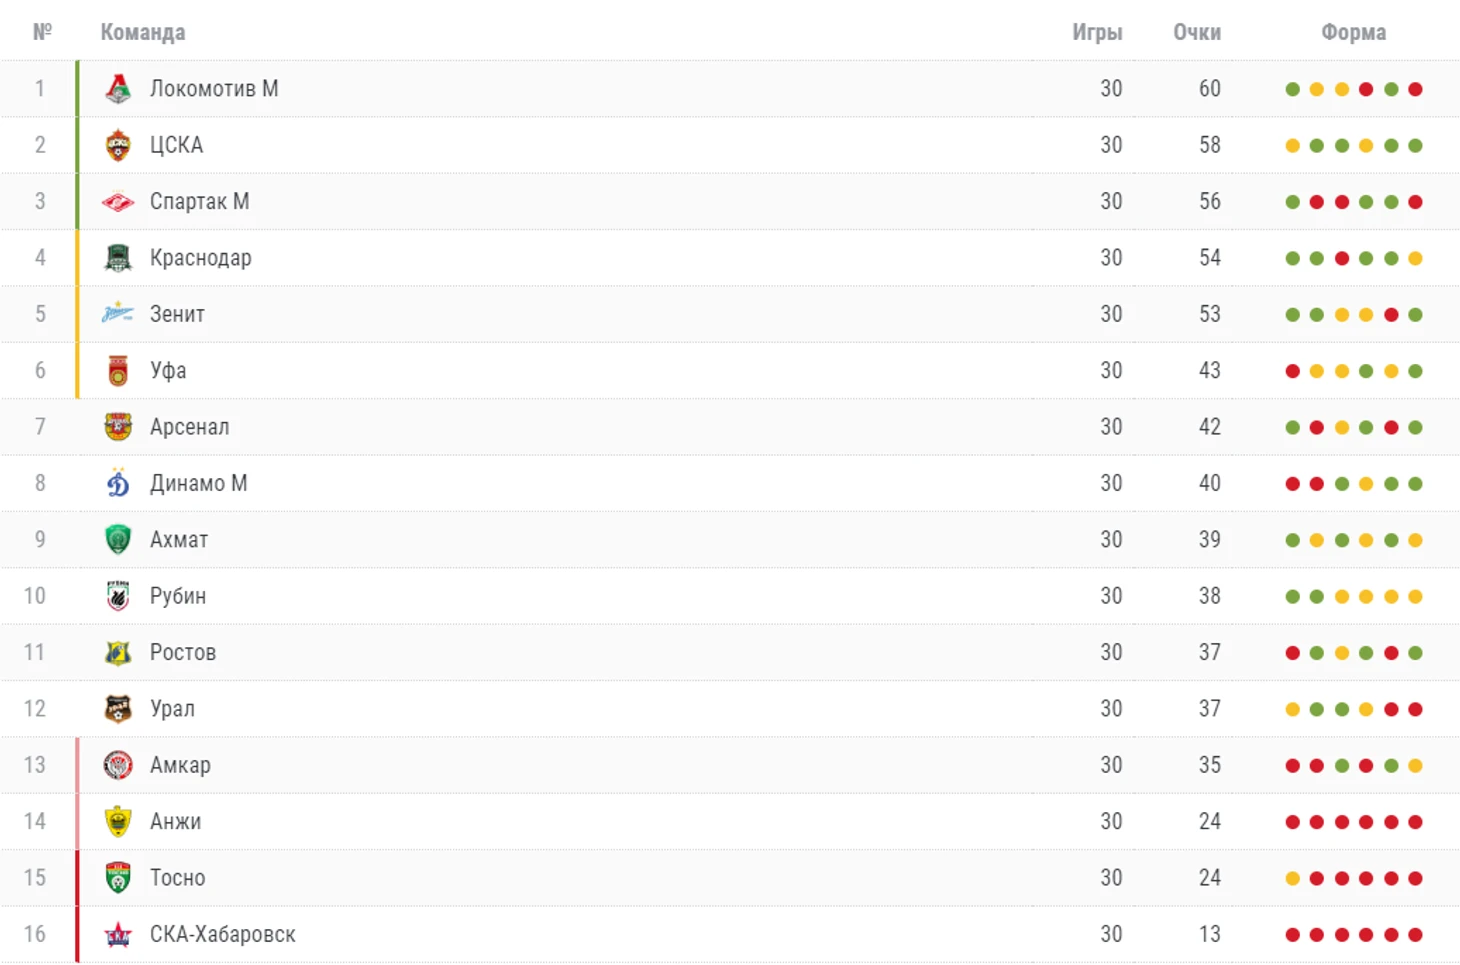Sort table by Игры column header
Screen dimensions: 1460x965
pyautogui.click(x=1097, y=32)
